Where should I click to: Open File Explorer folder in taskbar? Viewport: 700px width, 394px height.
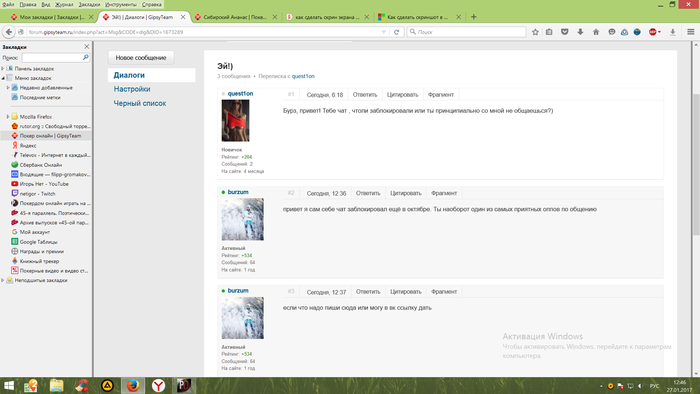pyautogui.click(x=57, y=386)
